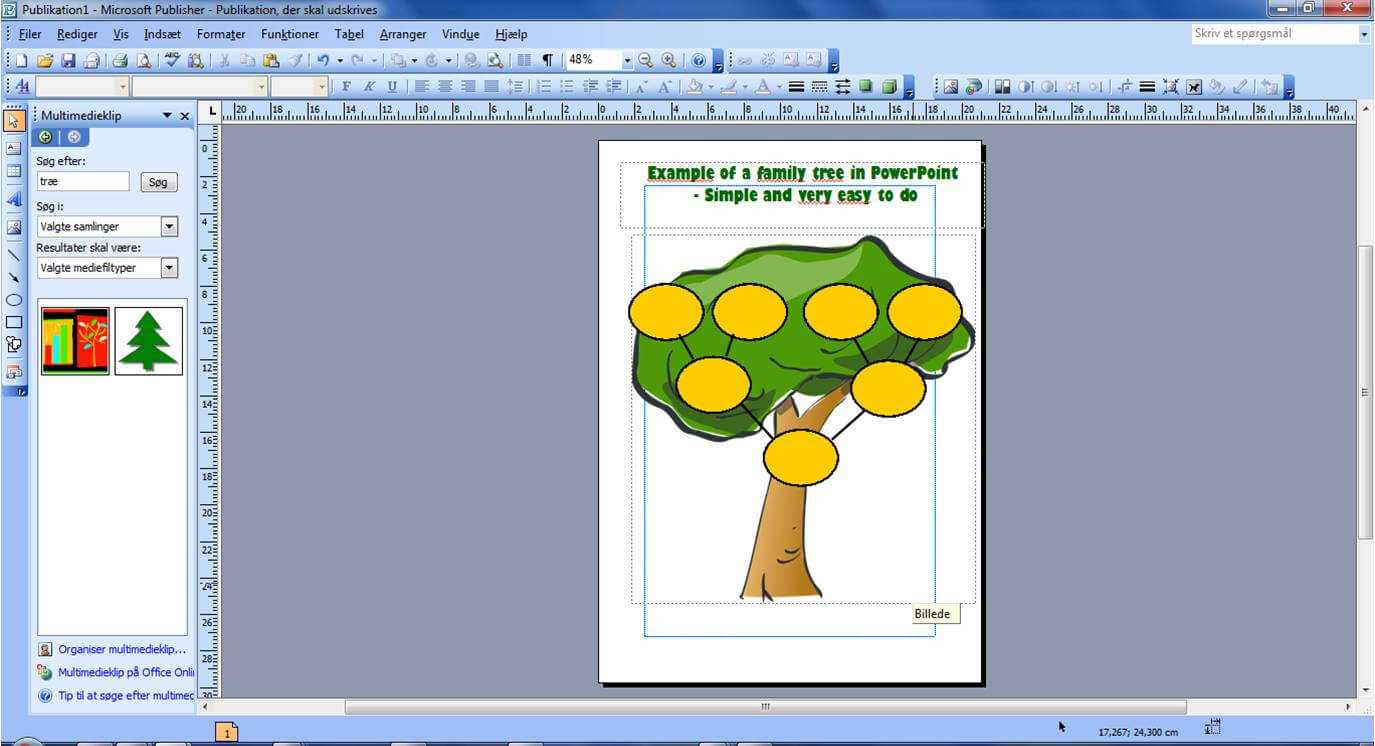Click the Søg button
Screen dimensions: 1375x746
158,182
